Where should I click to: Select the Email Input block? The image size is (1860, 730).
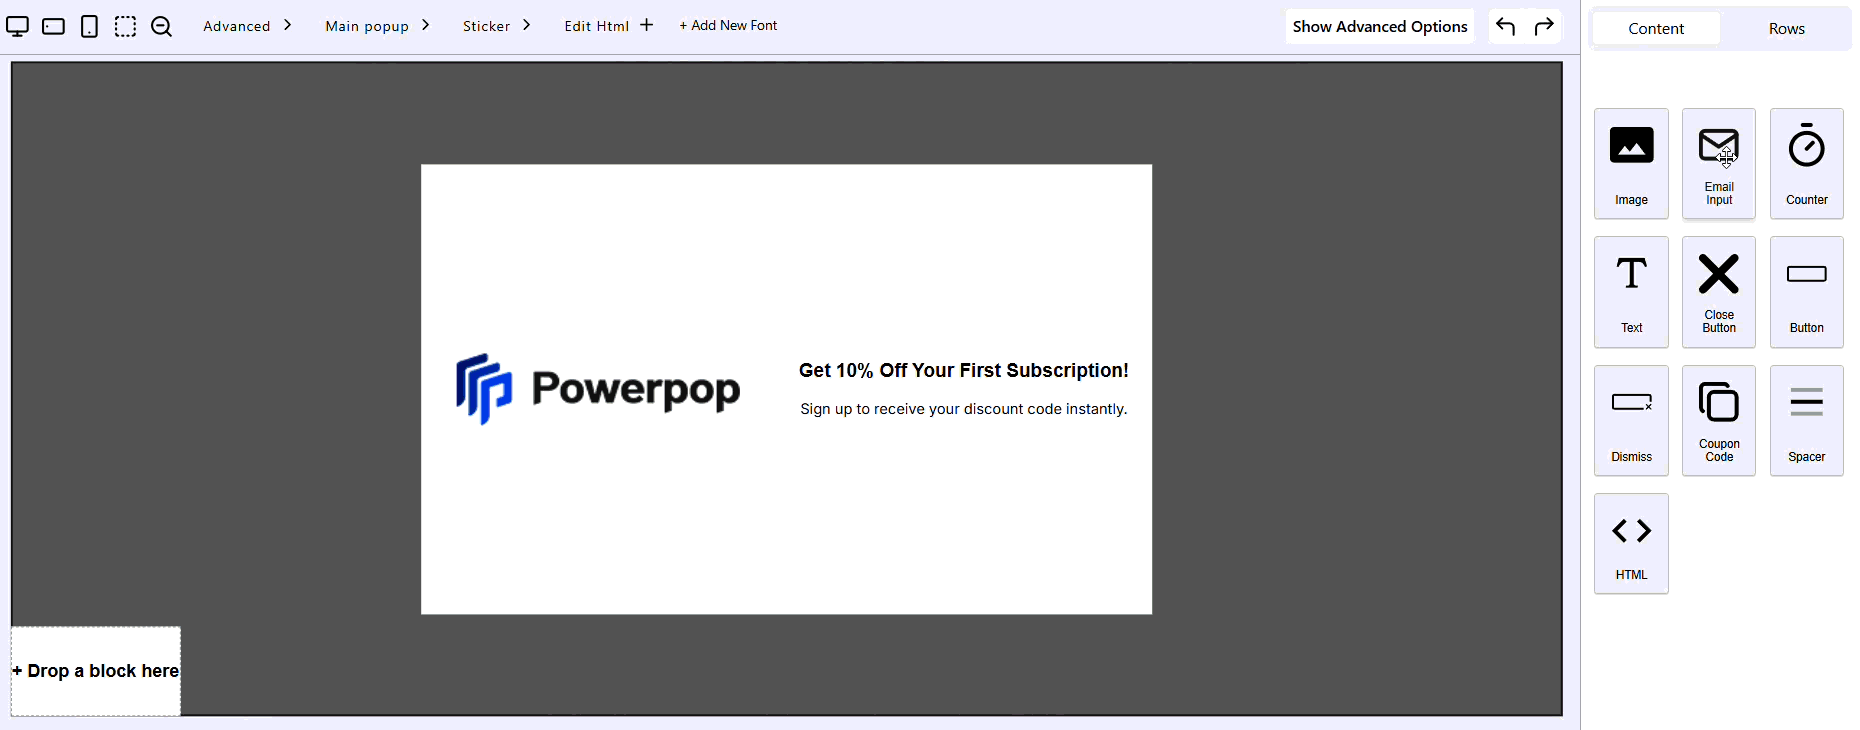tap(1719, 163)
